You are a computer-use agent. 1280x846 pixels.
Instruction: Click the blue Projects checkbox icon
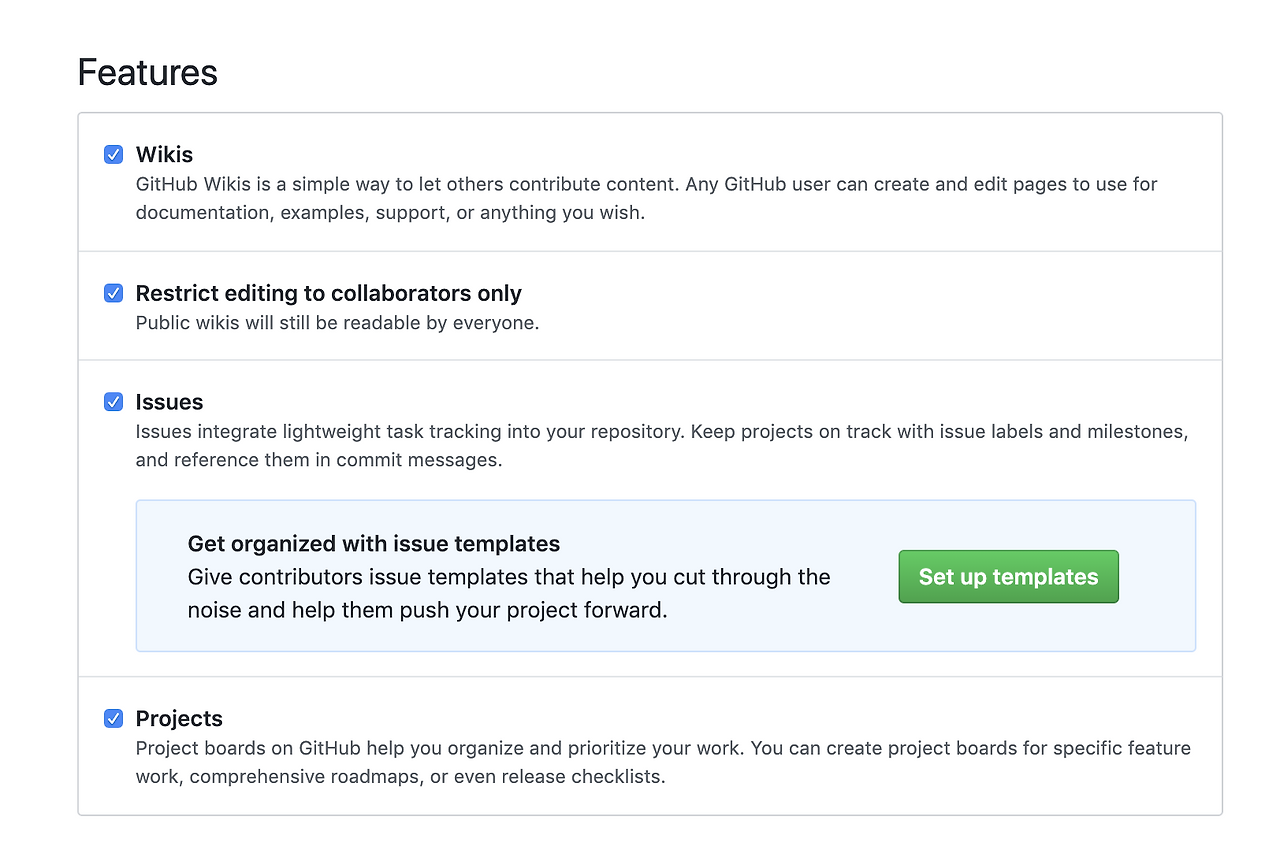[x=113, y=718]
